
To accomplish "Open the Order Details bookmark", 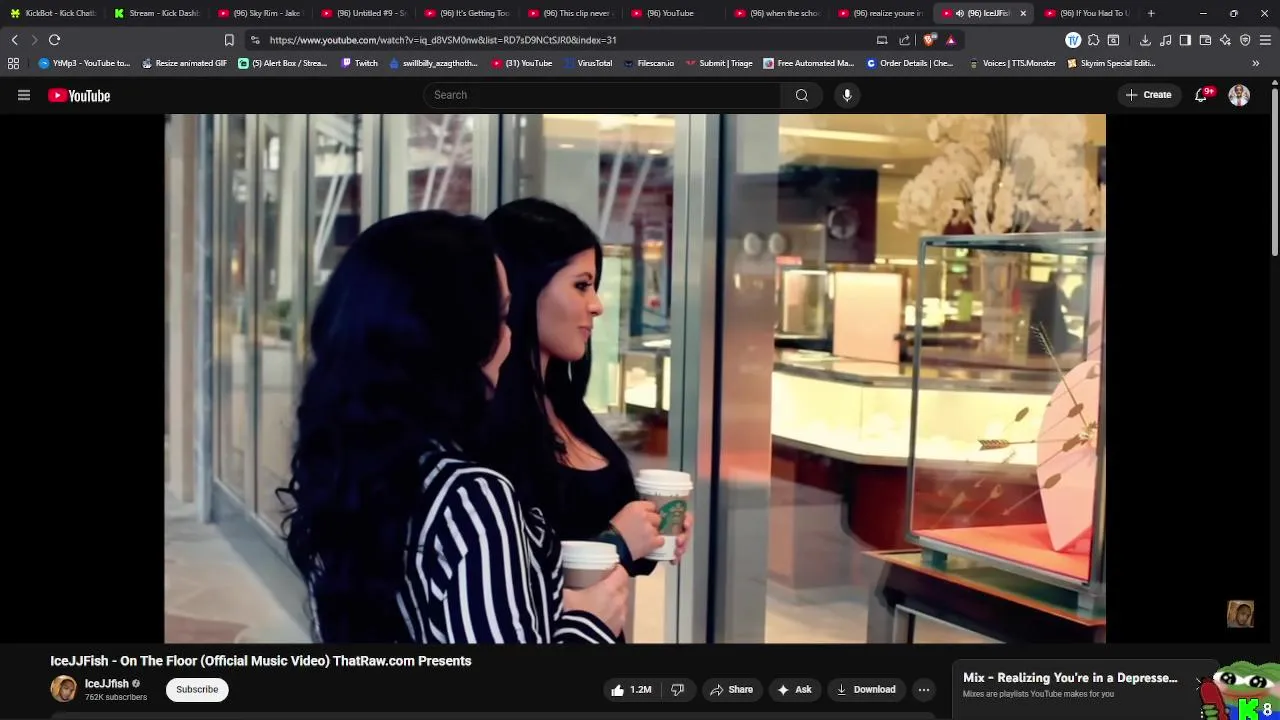I will click(x=910, y=63).
